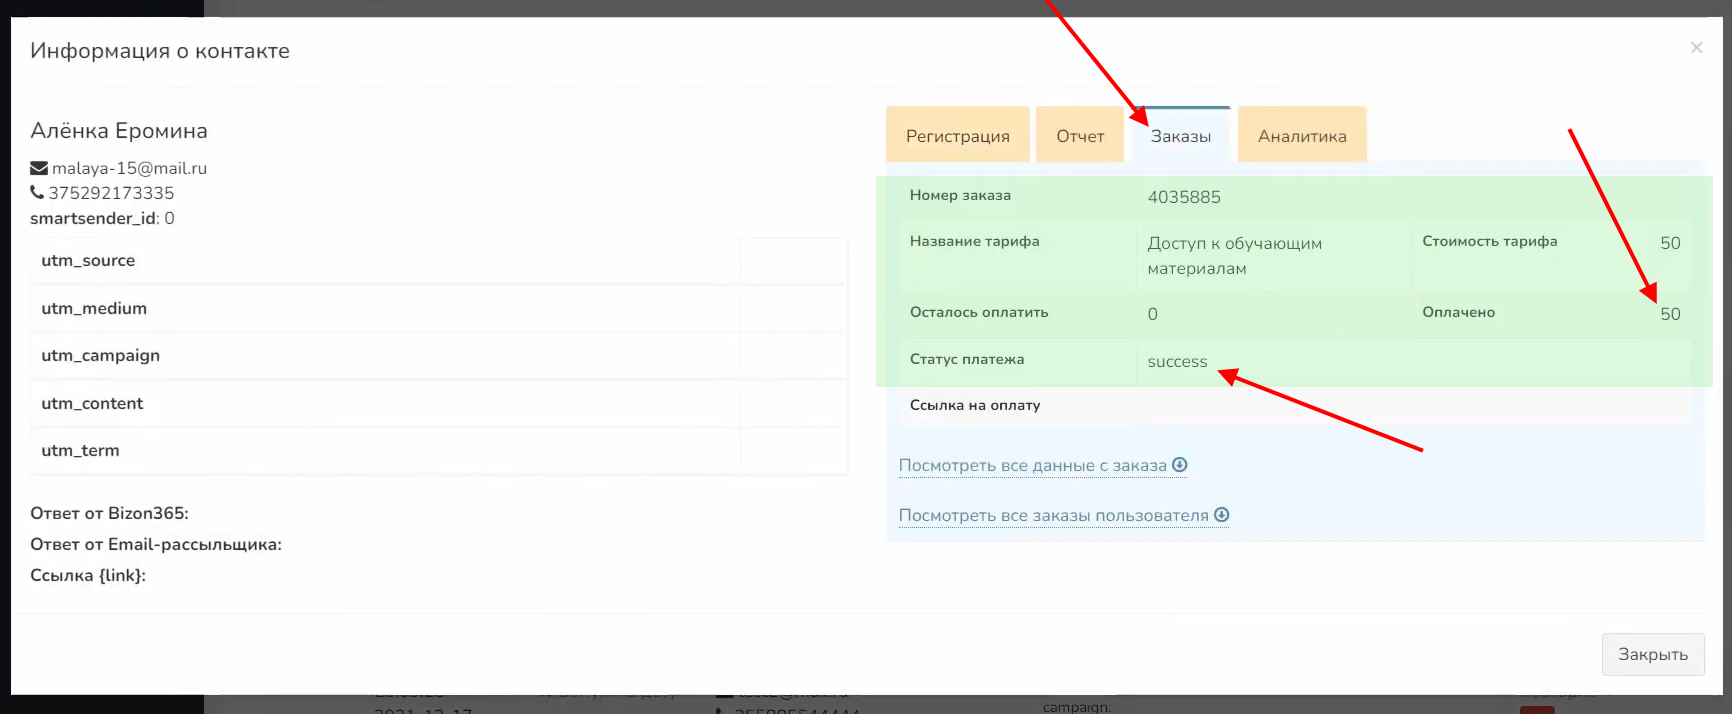This screenshot has height=714, width=1732.
Task: Click the order number 4035885
Action: 1184,197
